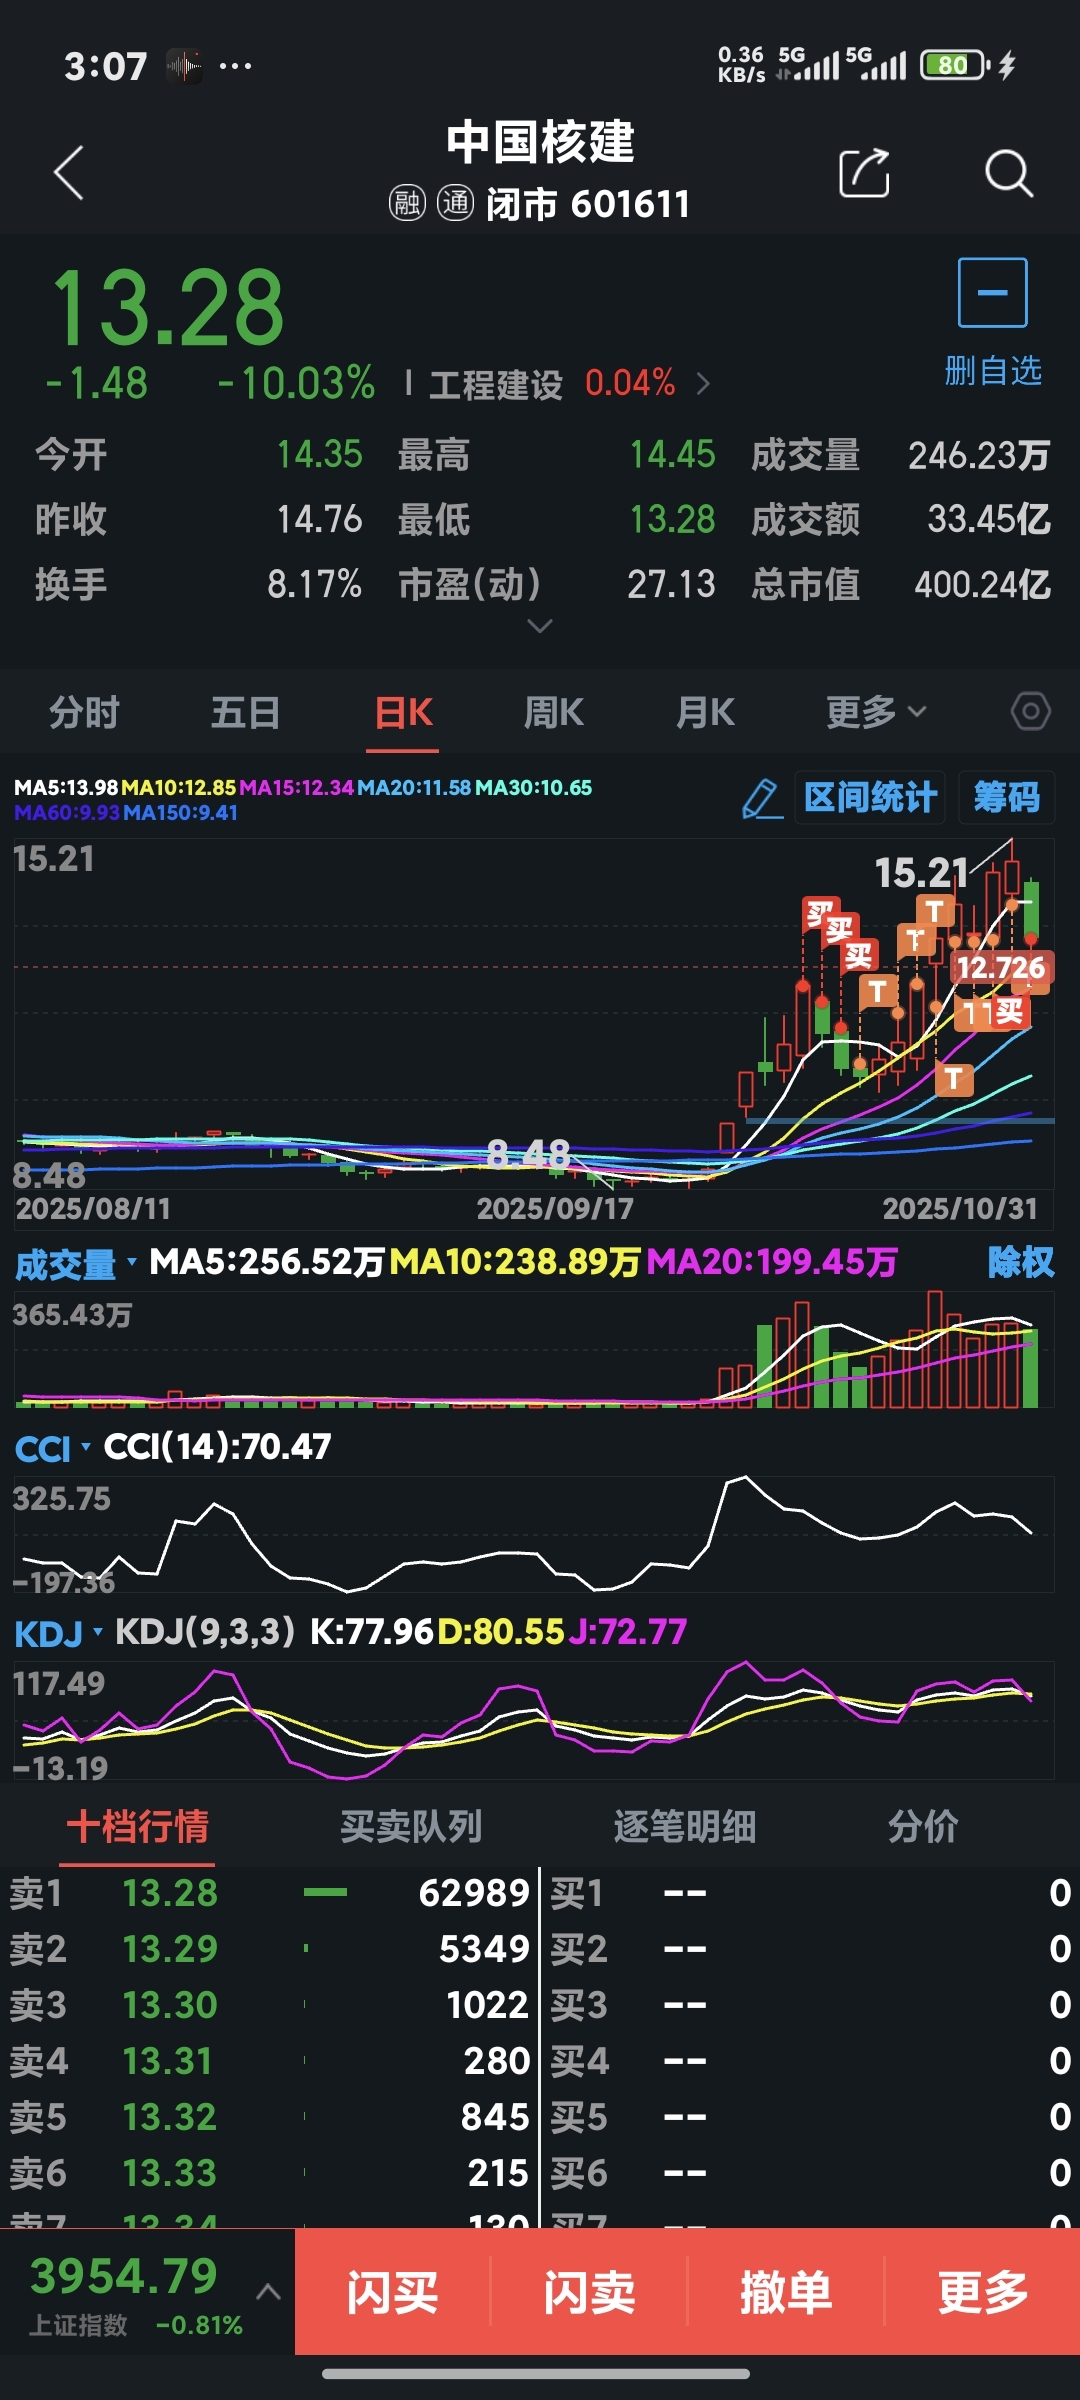Switch to 逐笔明细 tick detail tab
This screenshot has height=2400, width=1080.
[x=684, y=1826]
